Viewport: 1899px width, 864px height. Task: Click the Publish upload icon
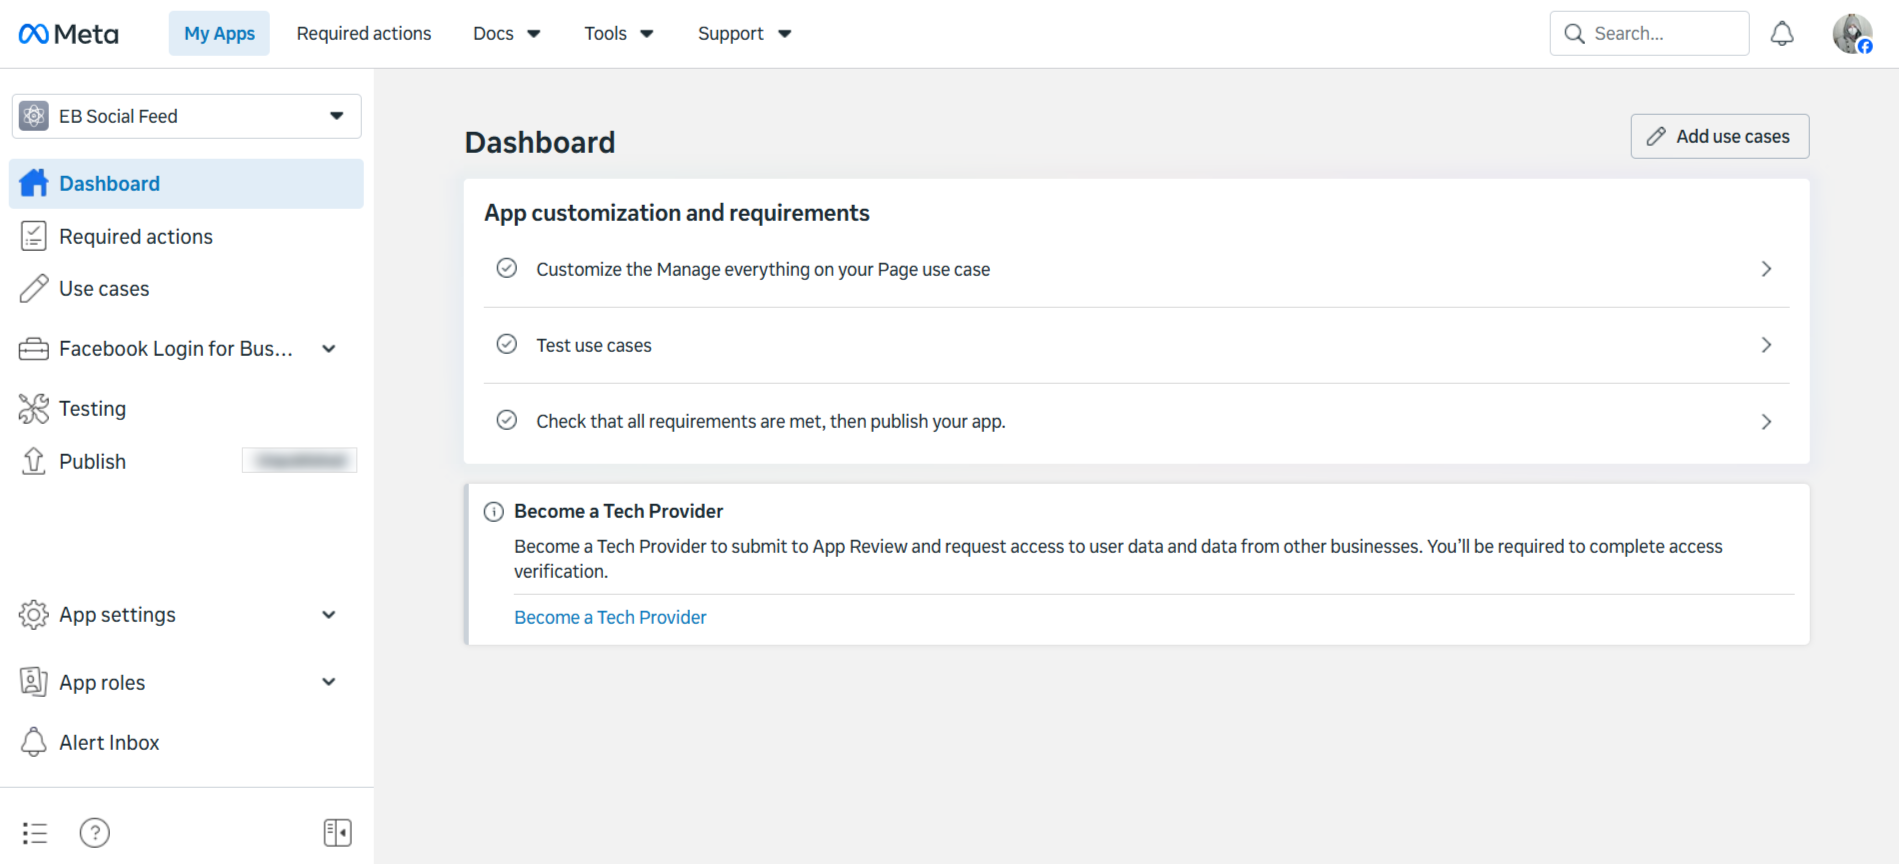33,461
